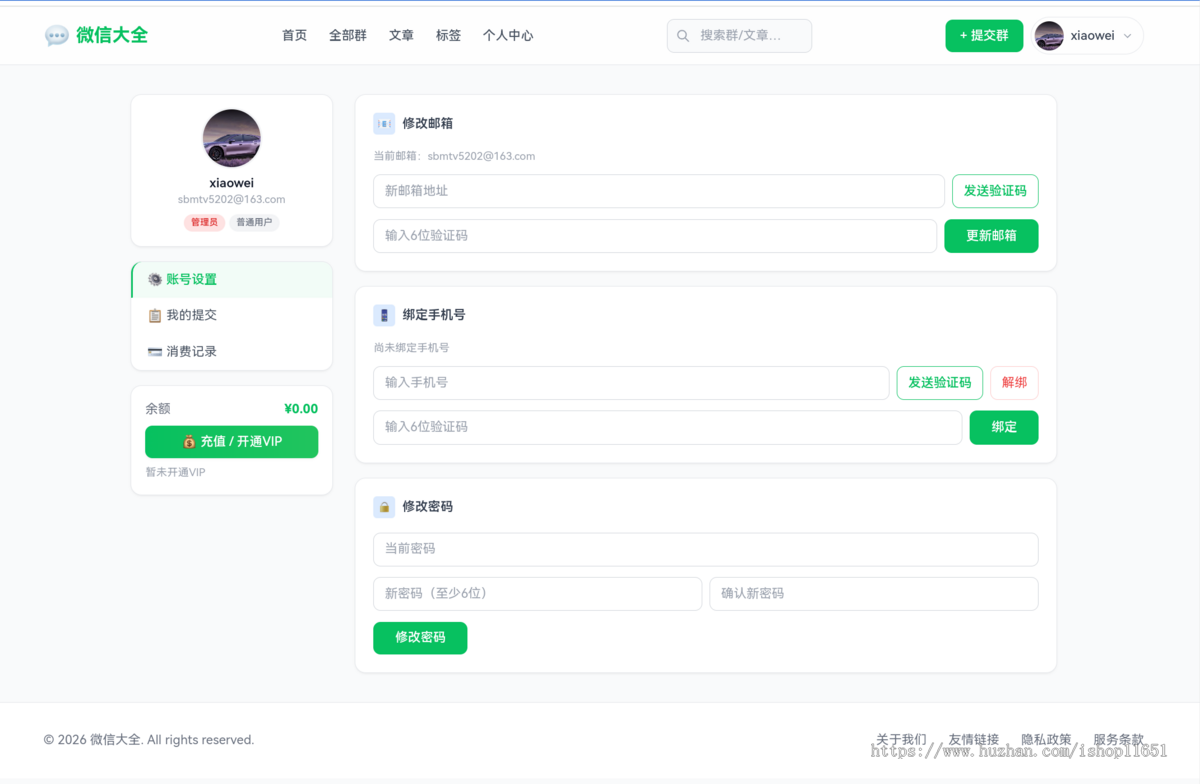Screen dimensions: 1200x784
Task: Click the 普通用户 role badge
Action: (254, 223)
